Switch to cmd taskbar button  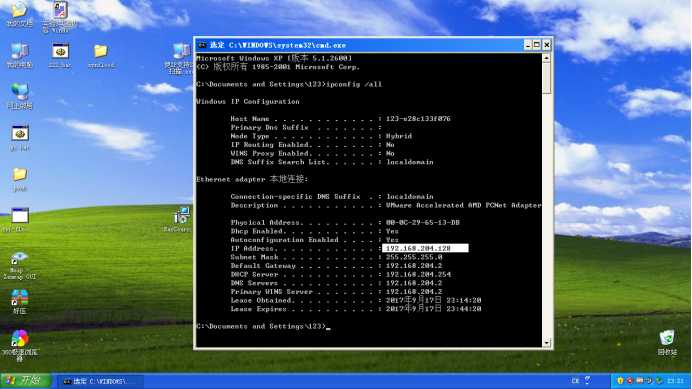[101, 381]
